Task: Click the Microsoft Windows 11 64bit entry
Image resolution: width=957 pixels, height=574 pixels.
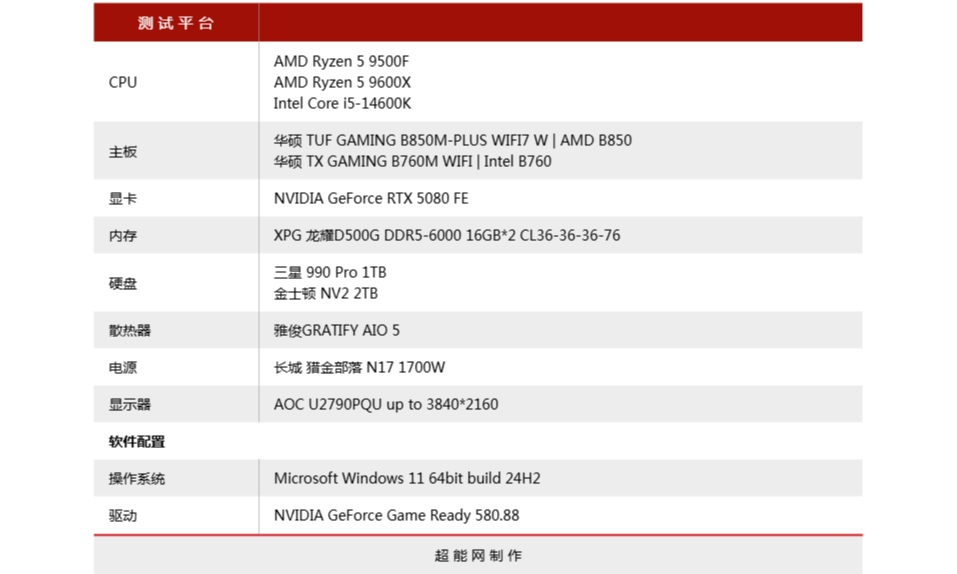Action: [x=407, y=478]
